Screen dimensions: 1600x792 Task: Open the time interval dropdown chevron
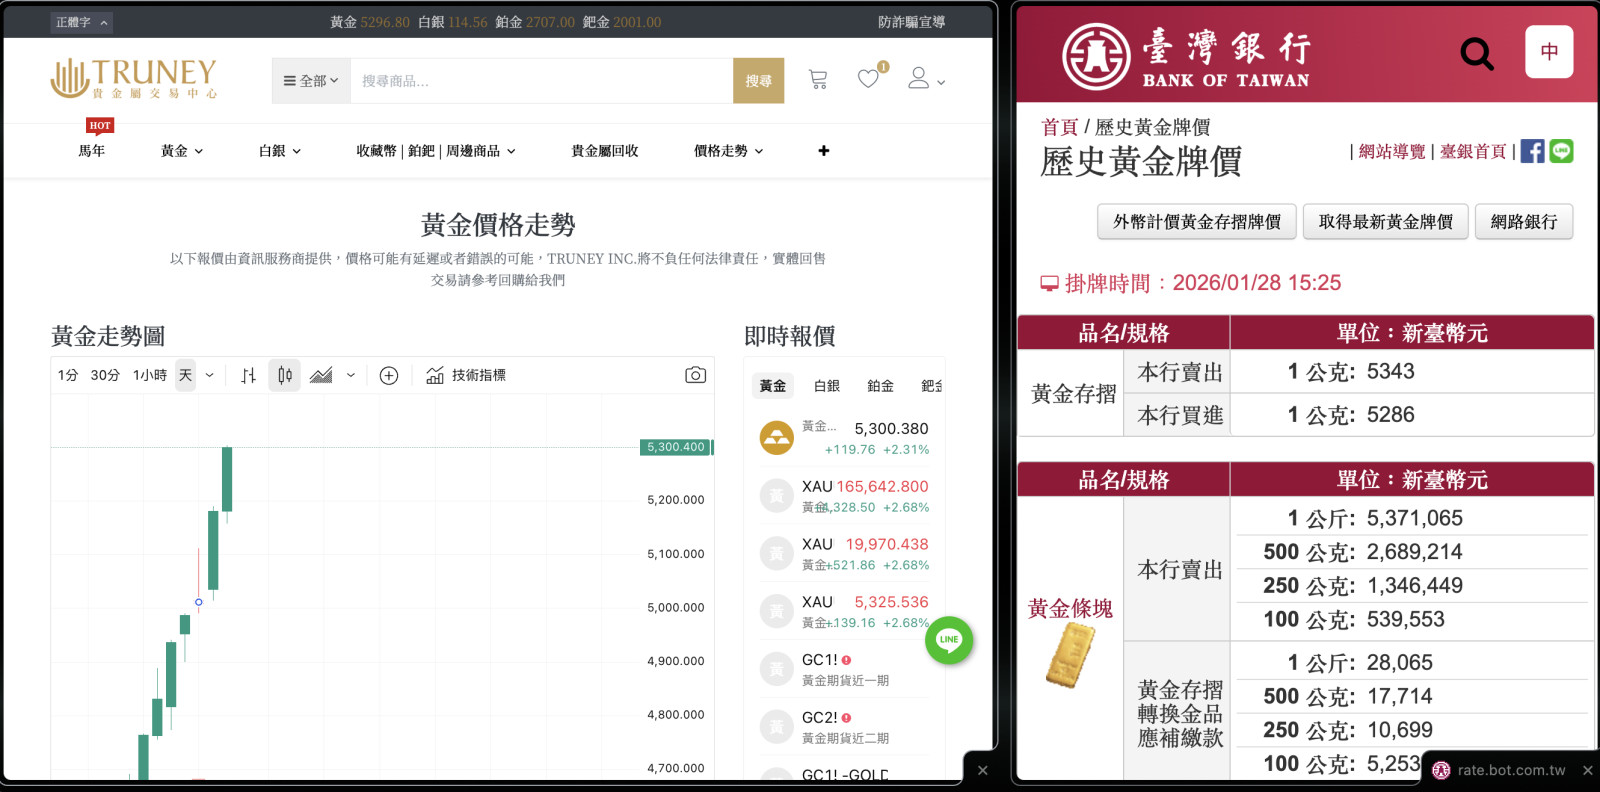[209, 375]
